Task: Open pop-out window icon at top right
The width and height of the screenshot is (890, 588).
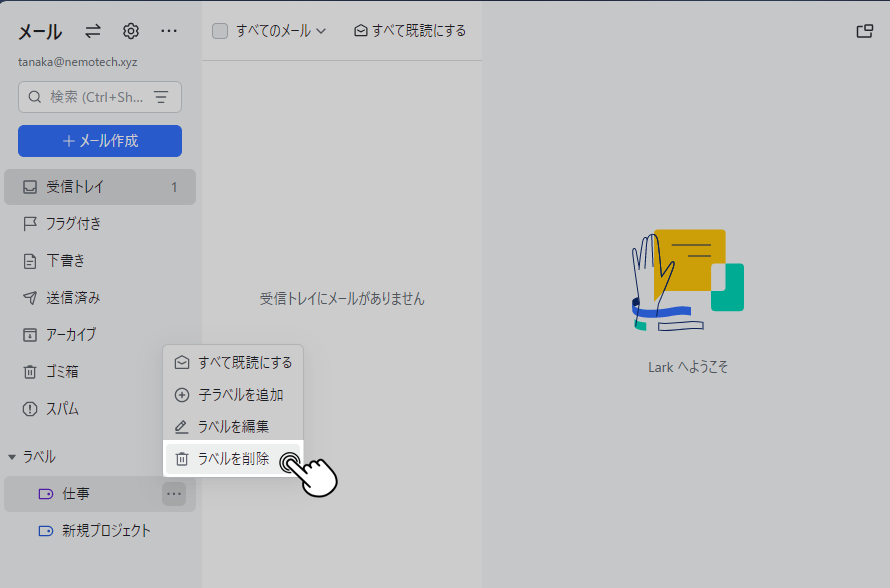Action: pos(865,31)
